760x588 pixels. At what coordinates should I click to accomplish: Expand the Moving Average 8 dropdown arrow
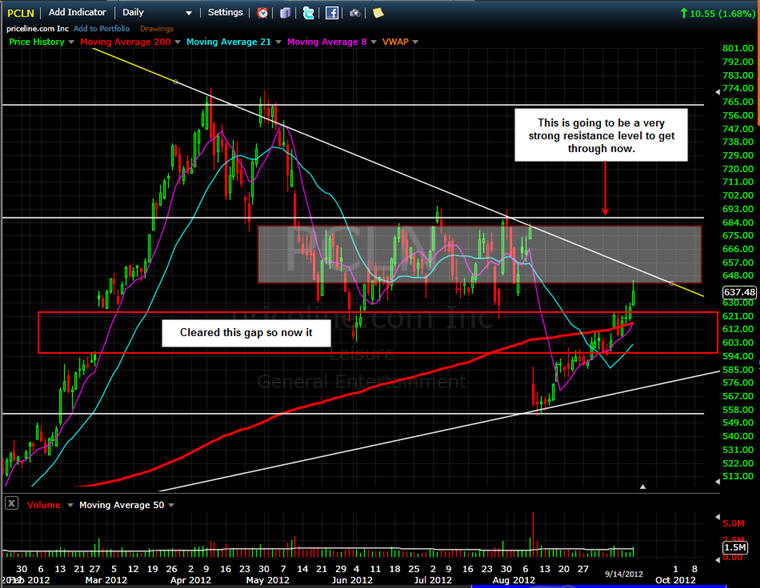point(374,42)
